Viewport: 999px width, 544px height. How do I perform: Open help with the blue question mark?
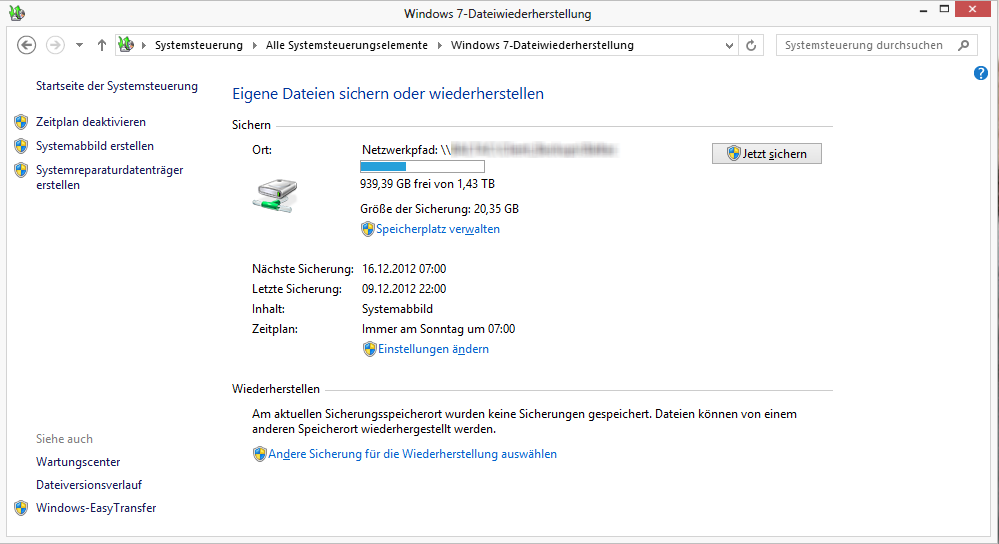pyautogui.click(x=981, y=73)
